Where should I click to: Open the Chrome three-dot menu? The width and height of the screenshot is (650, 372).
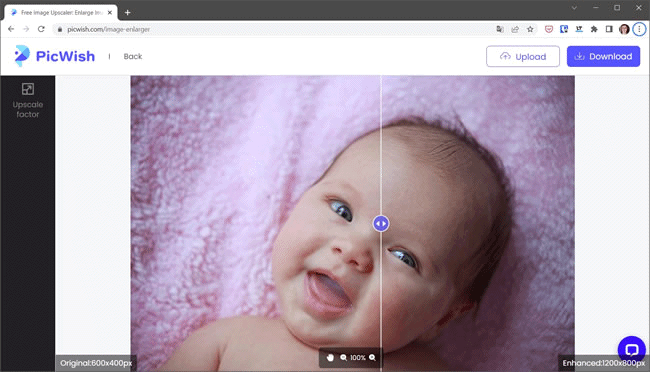pos(639,29)
